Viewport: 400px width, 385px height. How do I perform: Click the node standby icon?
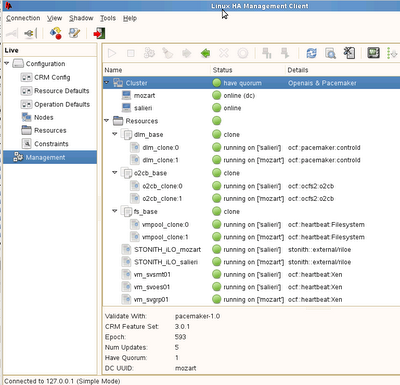click(267, 53)
